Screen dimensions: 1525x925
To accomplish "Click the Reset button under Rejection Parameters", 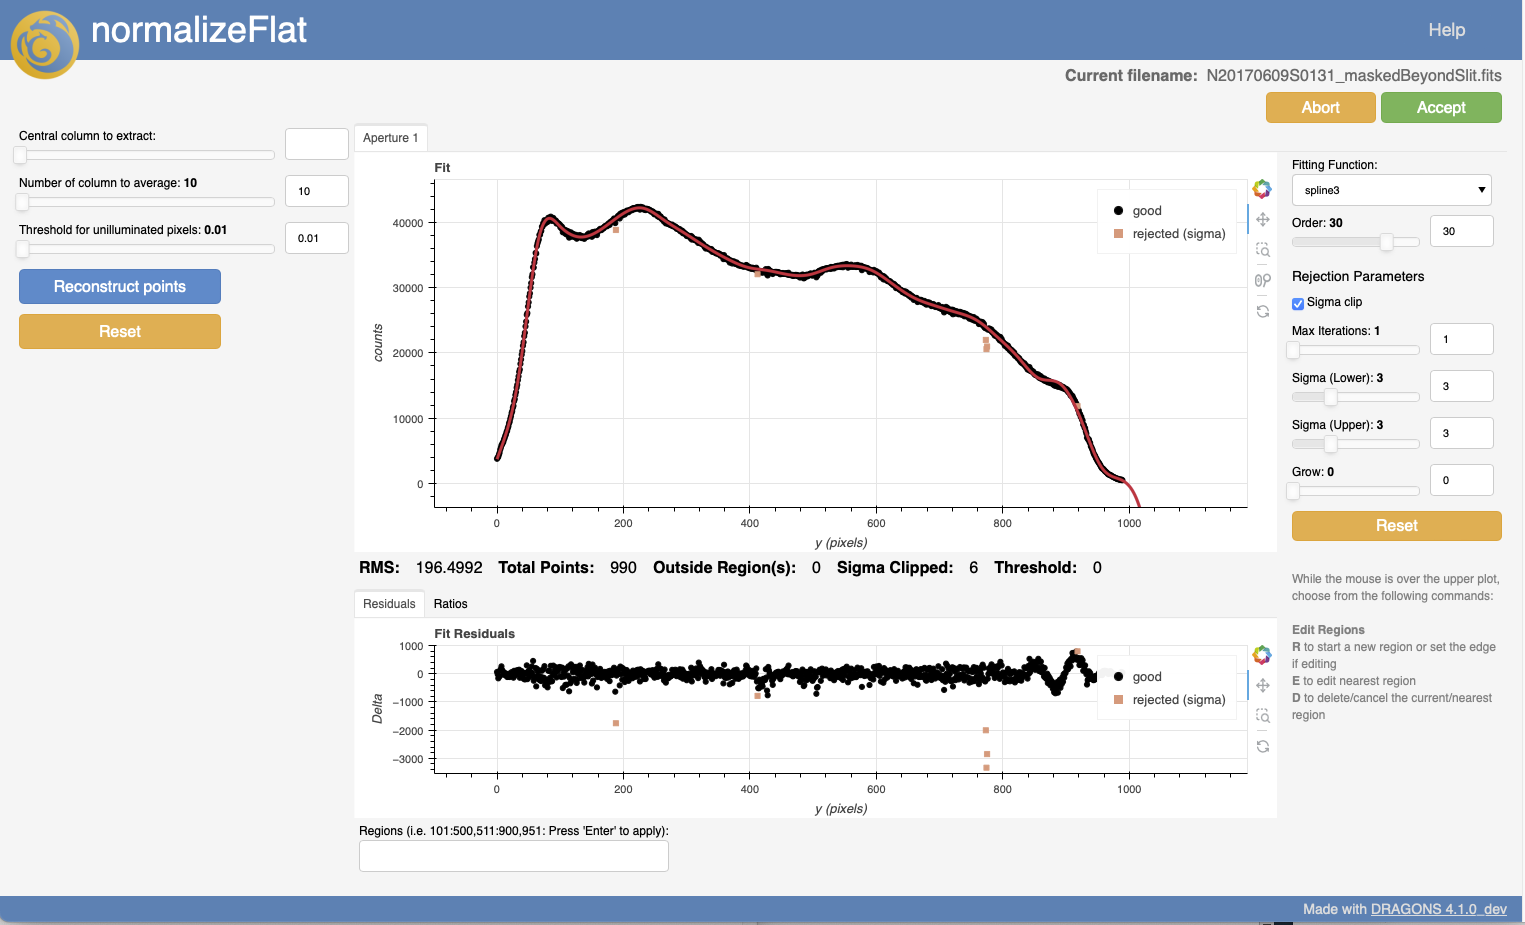I will (1397, 526).
